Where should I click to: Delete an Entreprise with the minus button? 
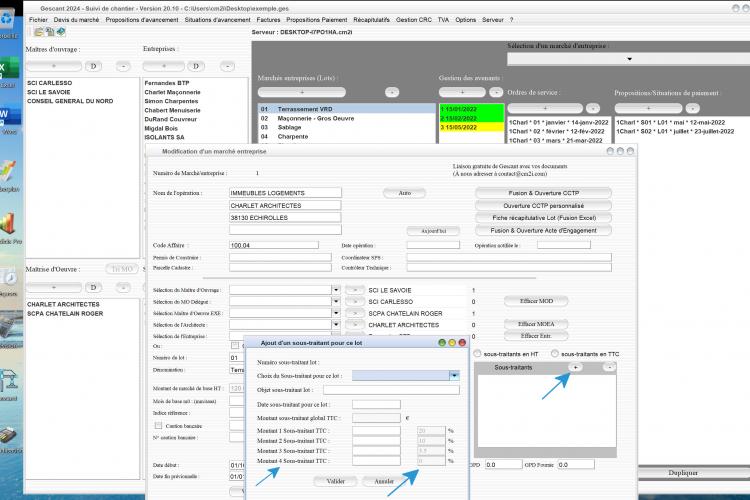(x=227, y=66)
